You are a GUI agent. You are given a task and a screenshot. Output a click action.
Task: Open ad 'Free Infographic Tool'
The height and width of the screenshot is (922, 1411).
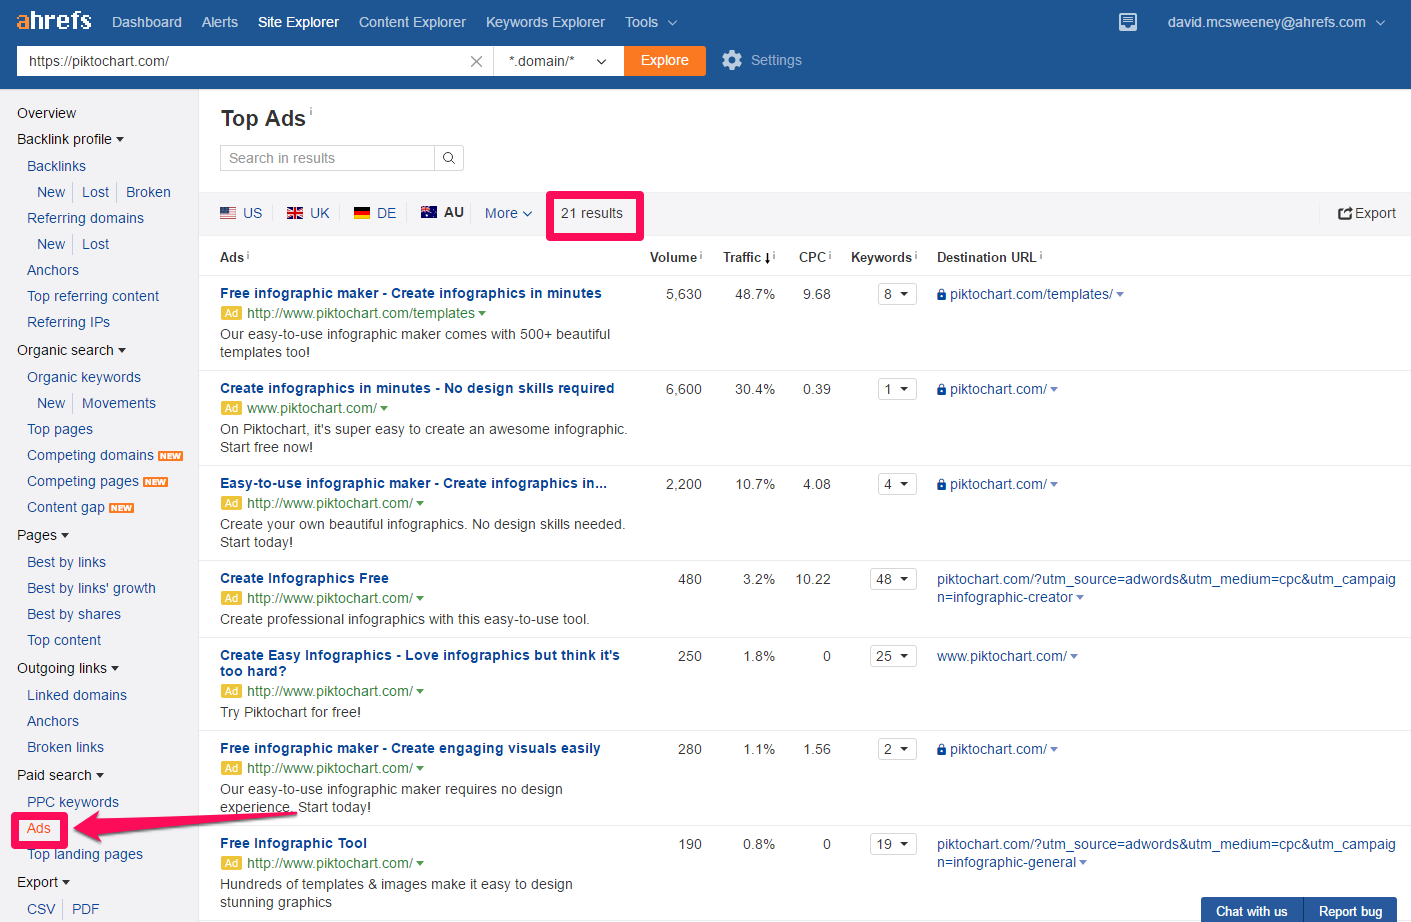tap(293, 843)
